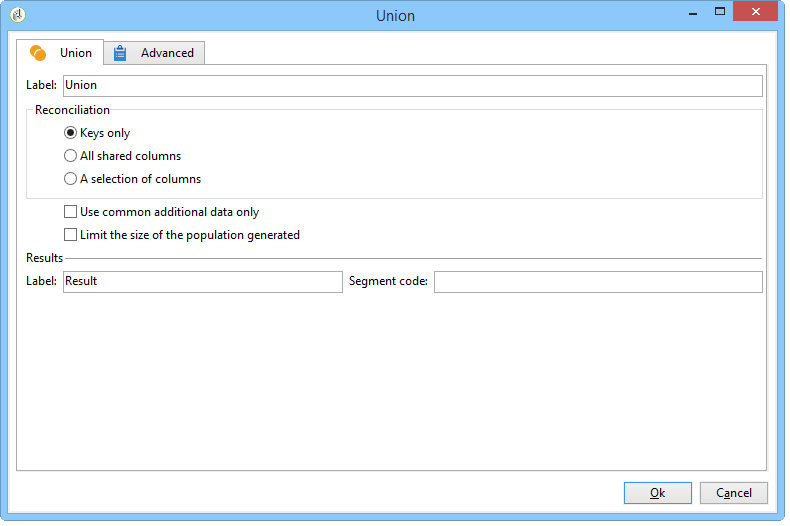The width and height of the screenshot is (790, 526).
Task: Click the application icon in title bar
Action: [x=18, y=15]
